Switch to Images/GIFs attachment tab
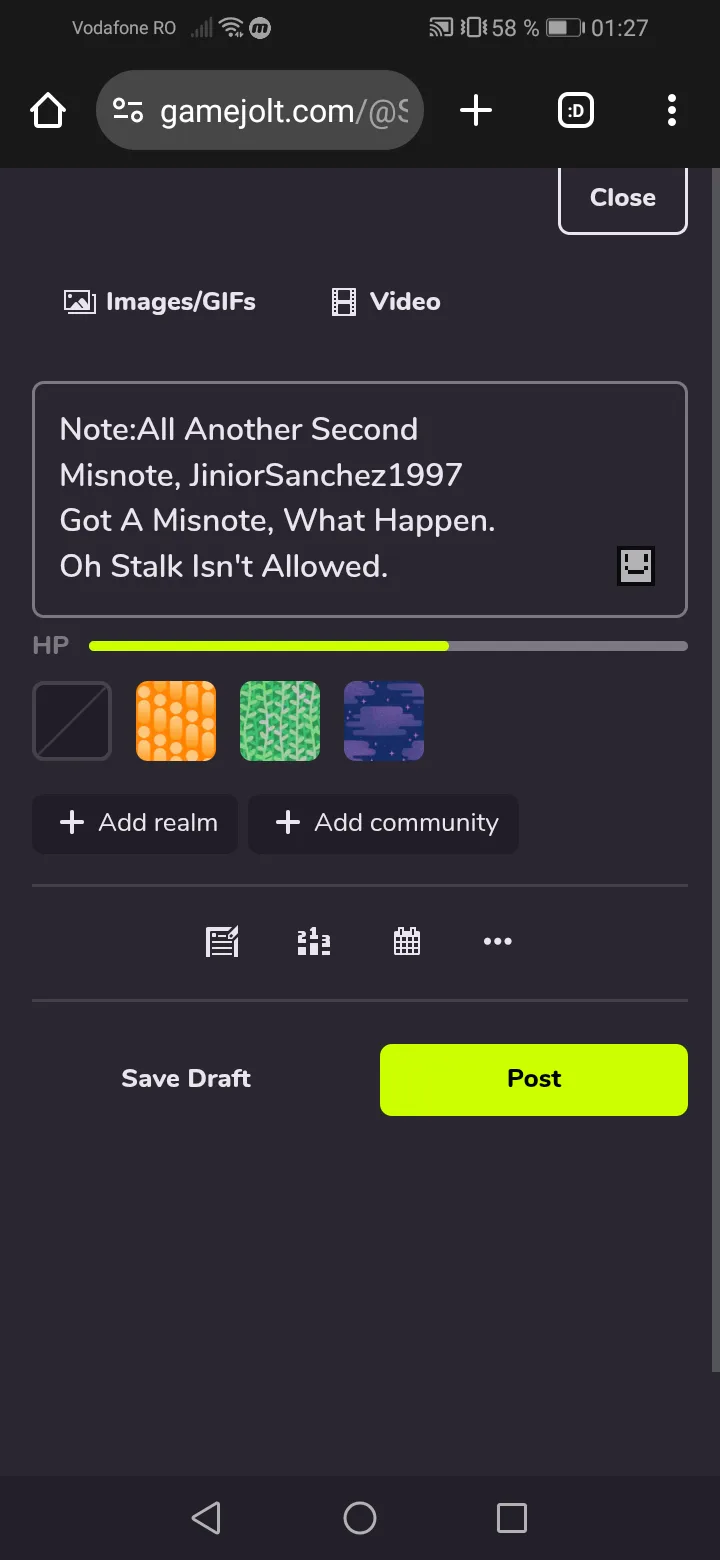 [x=160, y=302]
